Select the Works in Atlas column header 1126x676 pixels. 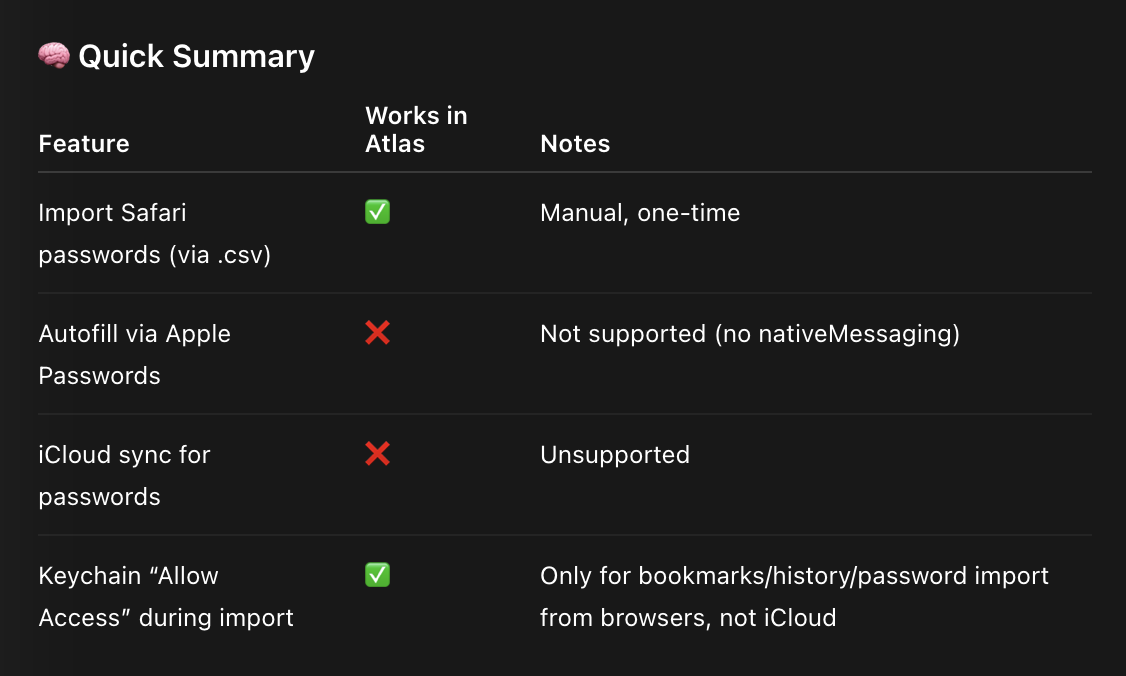tap(416, 130)
